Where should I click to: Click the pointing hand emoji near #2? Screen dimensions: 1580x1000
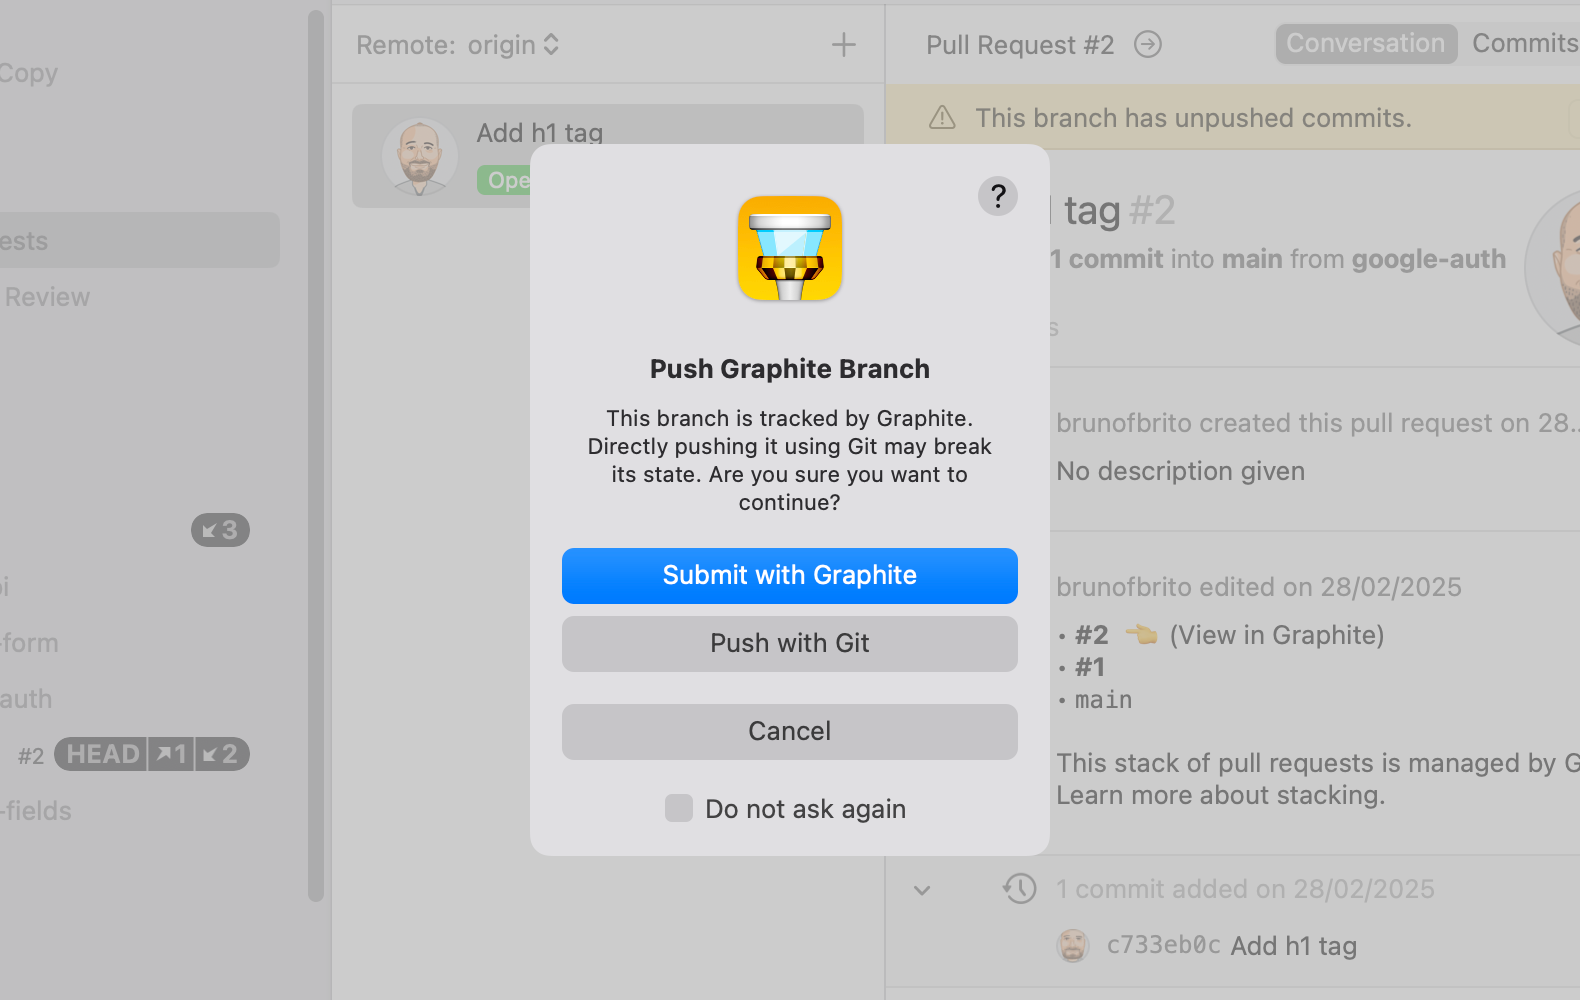(x=1140, y=635)
